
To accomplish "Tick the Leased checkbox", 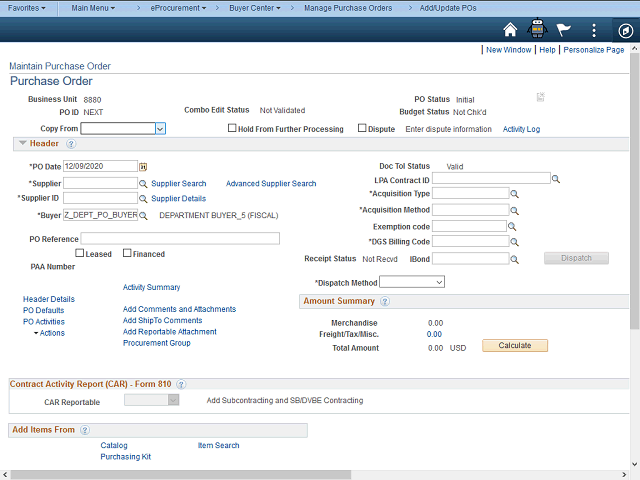I will click(80, 254).
